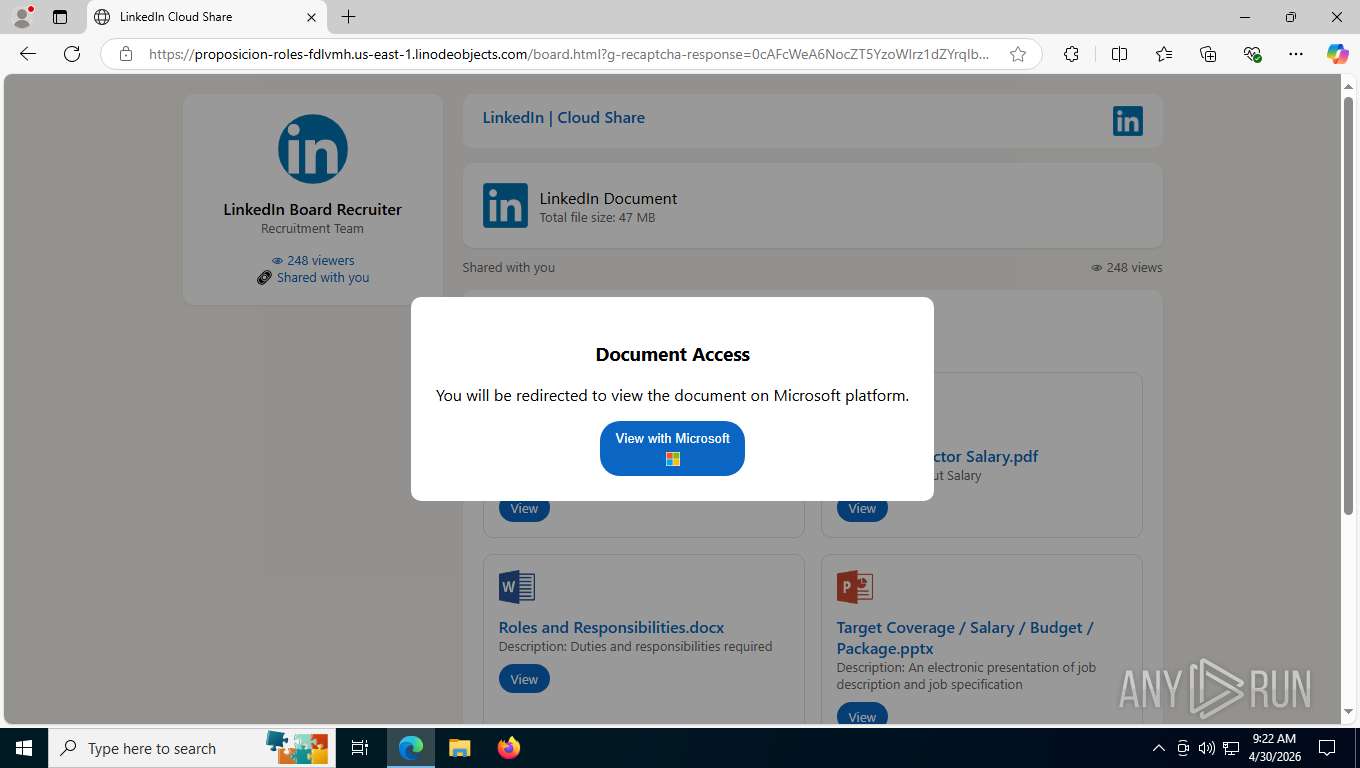The height and width of the screenshot is (768, 1360).
Task: Open the Collections icon
Action: (1208, 54)
